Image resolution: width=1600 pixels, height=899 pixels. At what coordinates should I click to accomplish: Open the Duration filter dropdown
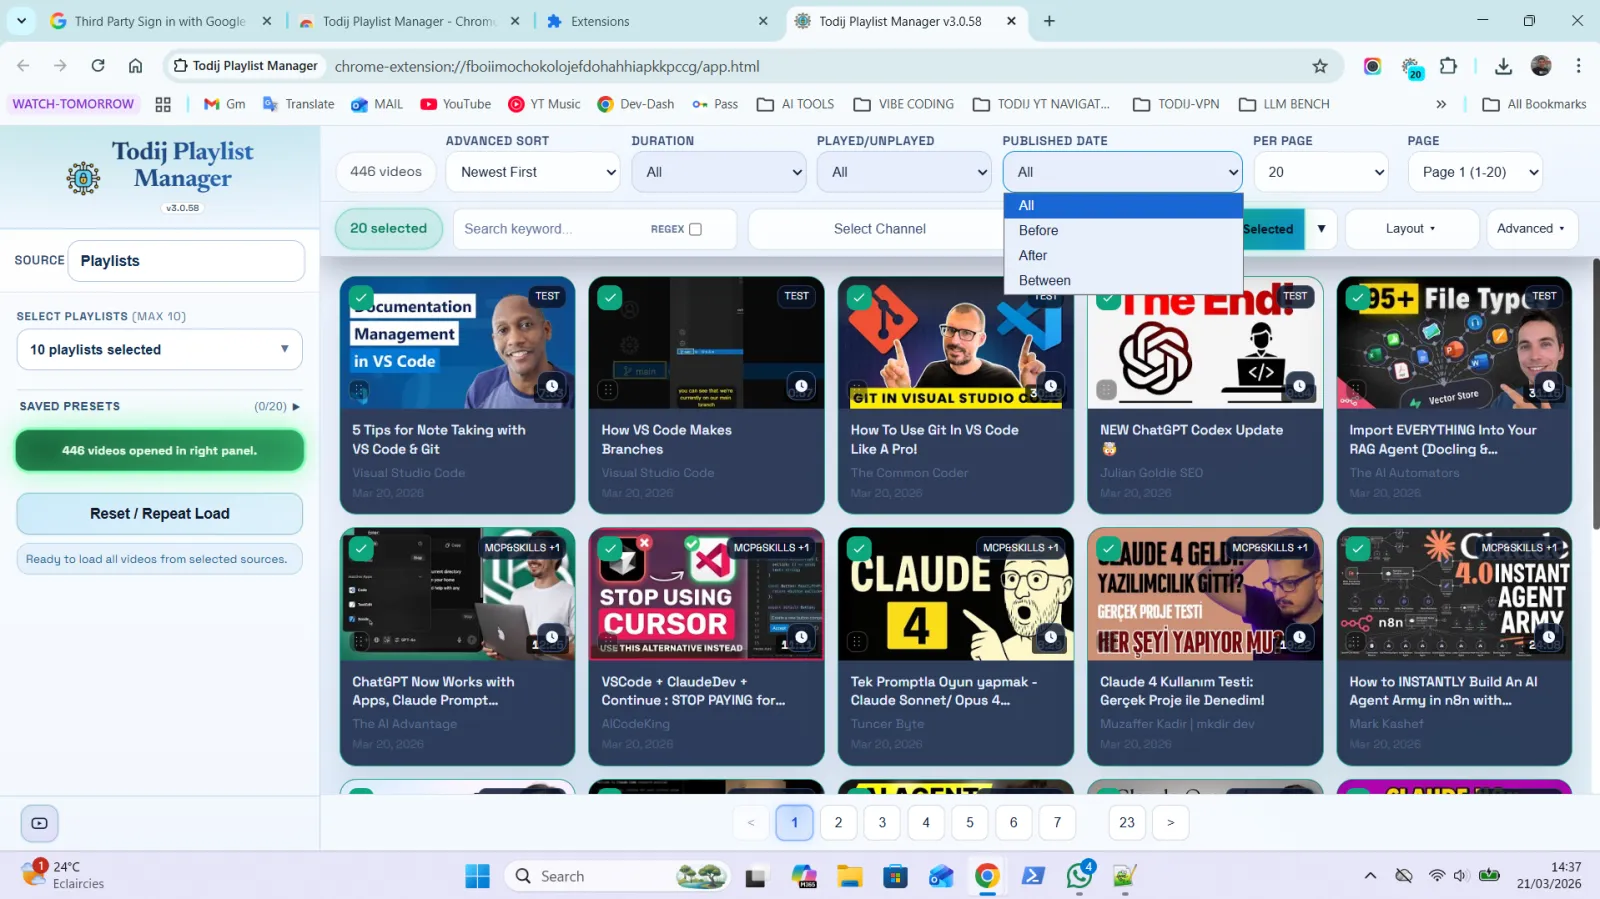[719, 172]
